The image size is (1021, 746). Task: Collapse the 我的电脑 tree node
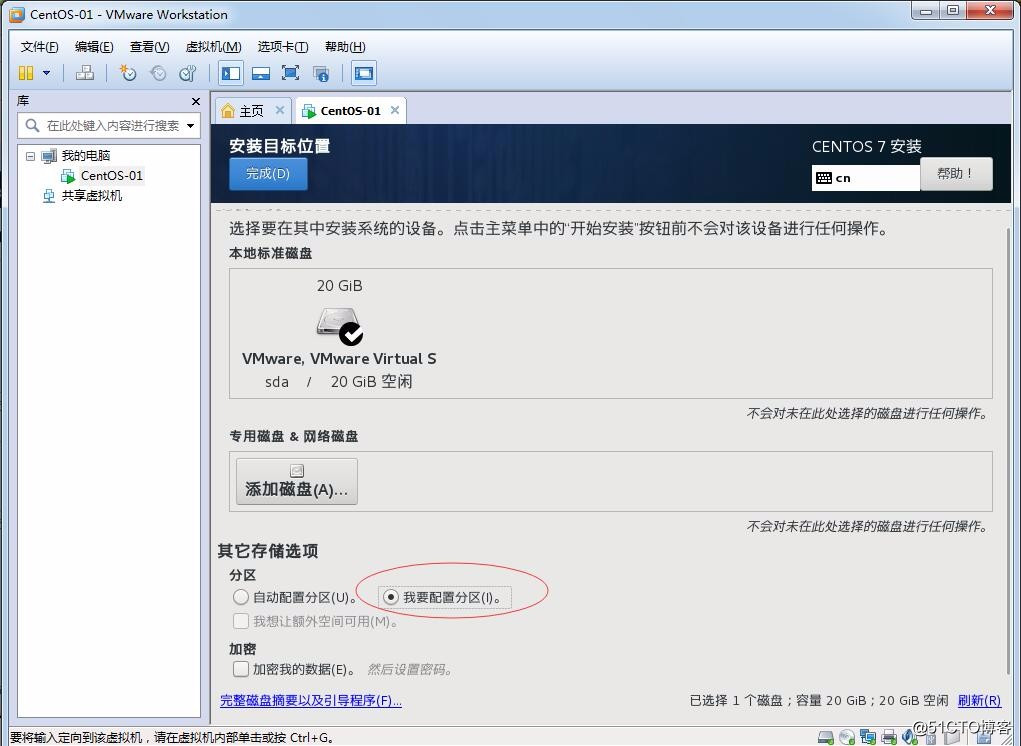click(30, 156)
